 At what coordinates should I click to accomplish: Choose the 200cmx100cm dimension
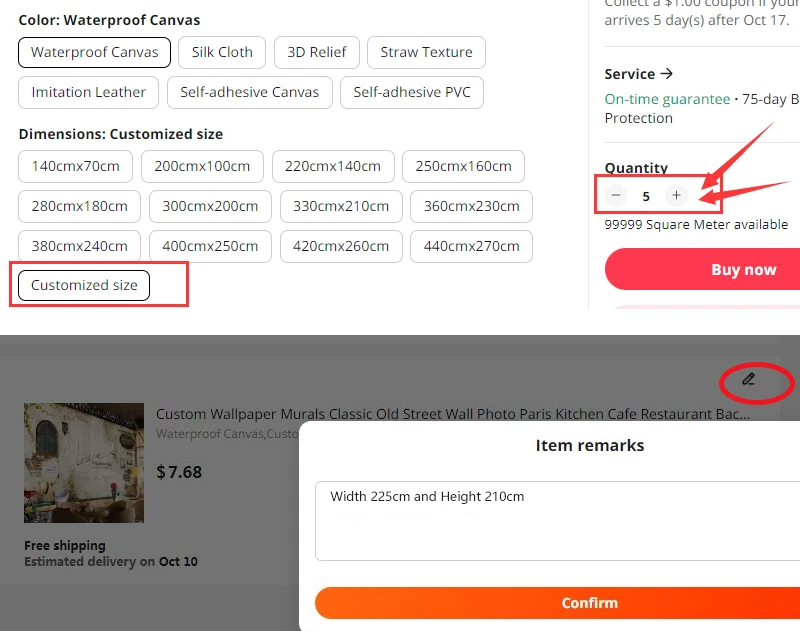pos(202,166)
